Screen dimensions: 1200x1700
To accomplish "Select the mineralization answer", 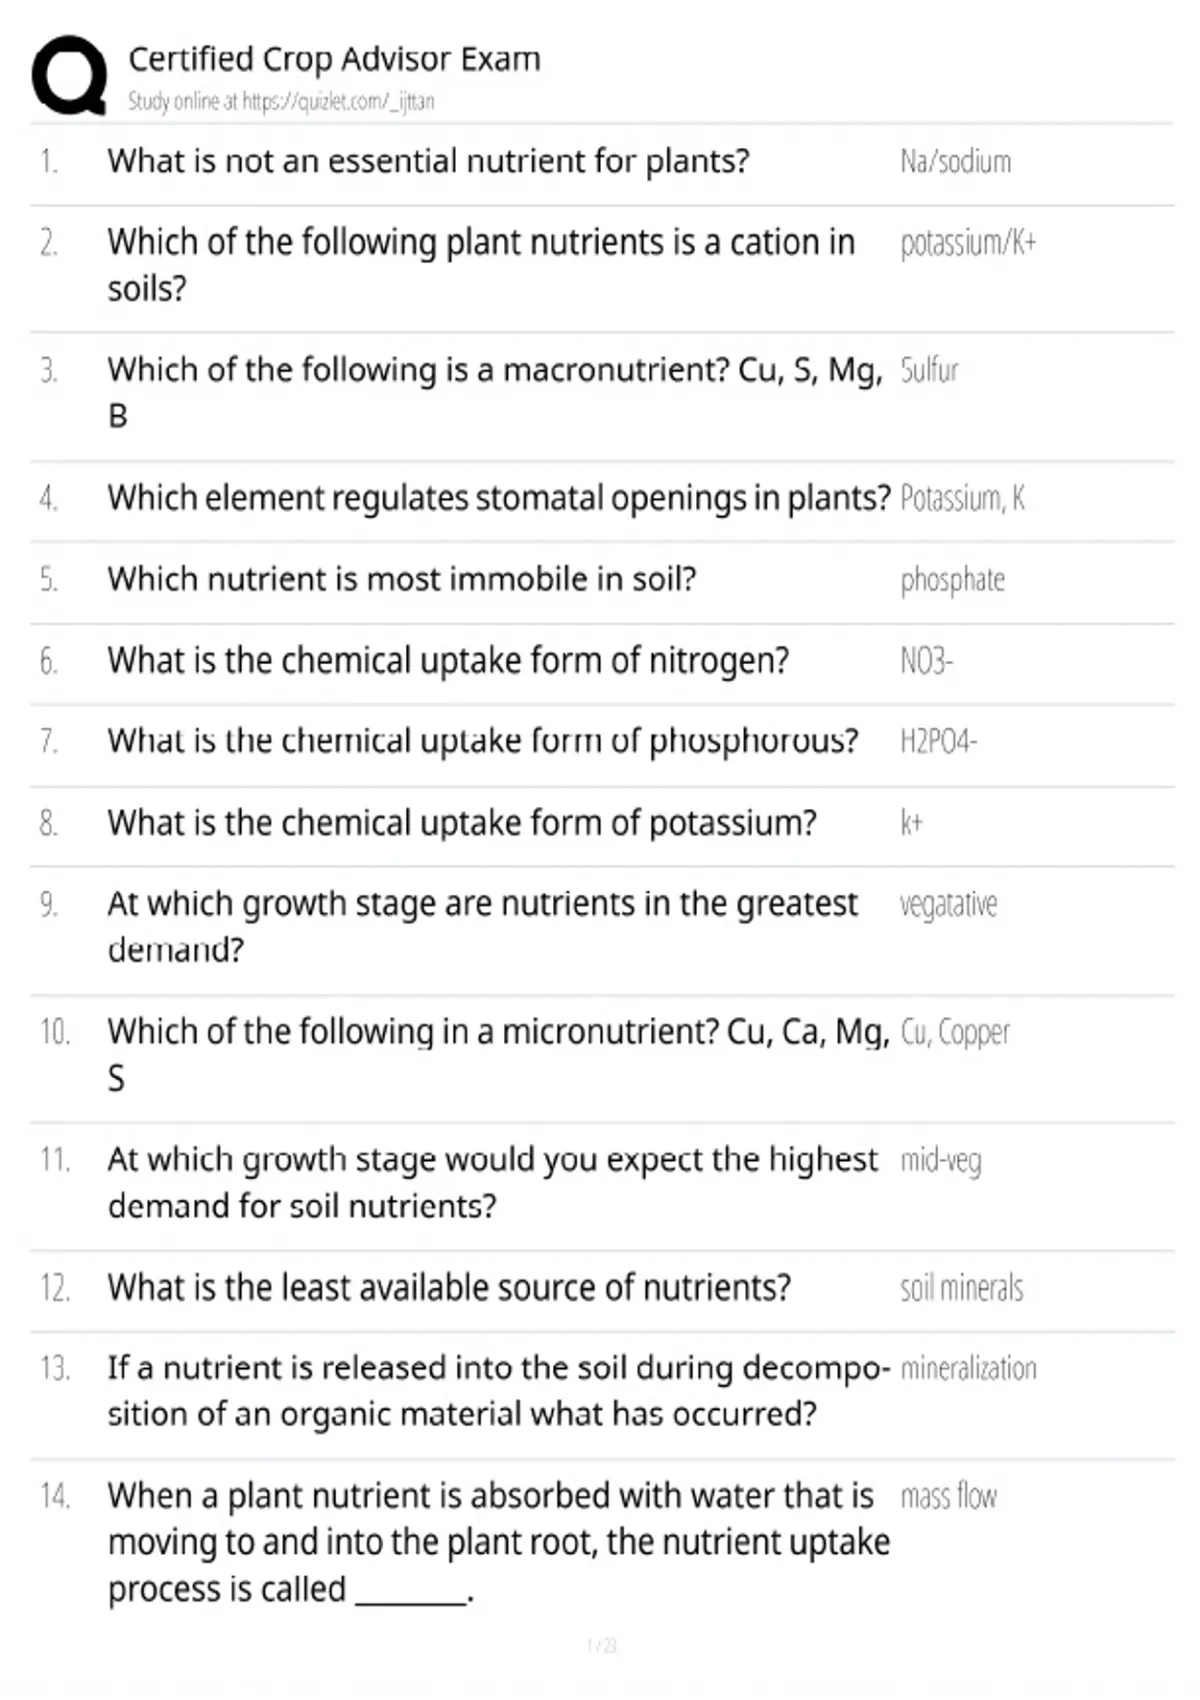I will pos(968,1369).
